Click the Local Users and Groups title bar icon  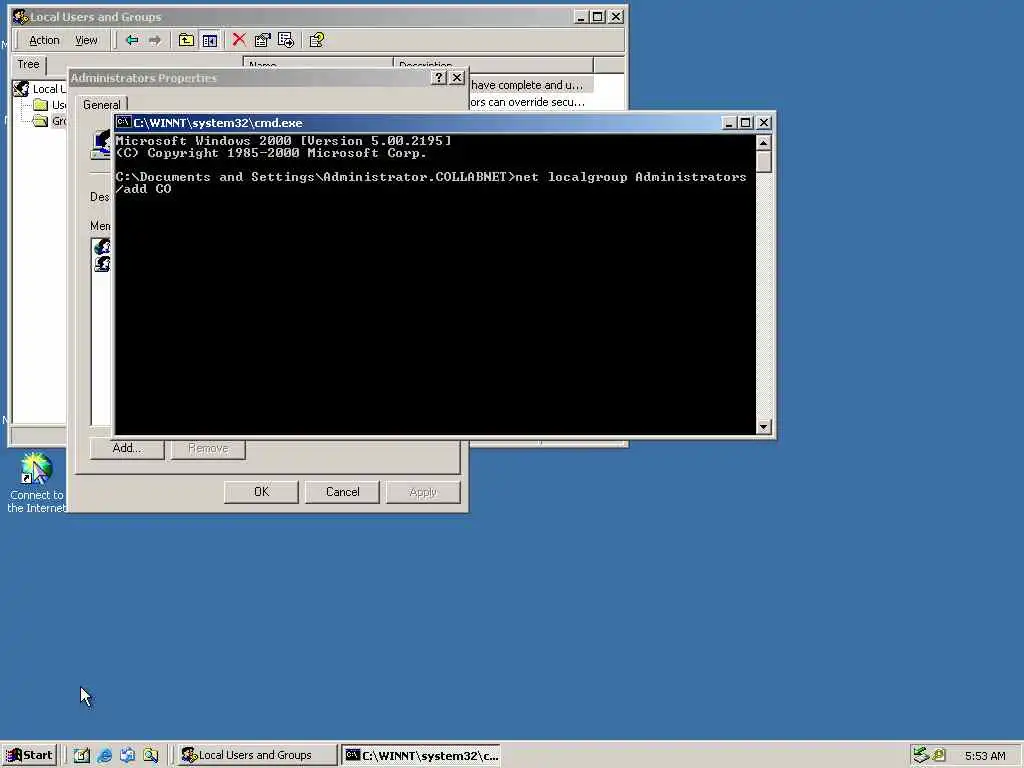(21, 17)
